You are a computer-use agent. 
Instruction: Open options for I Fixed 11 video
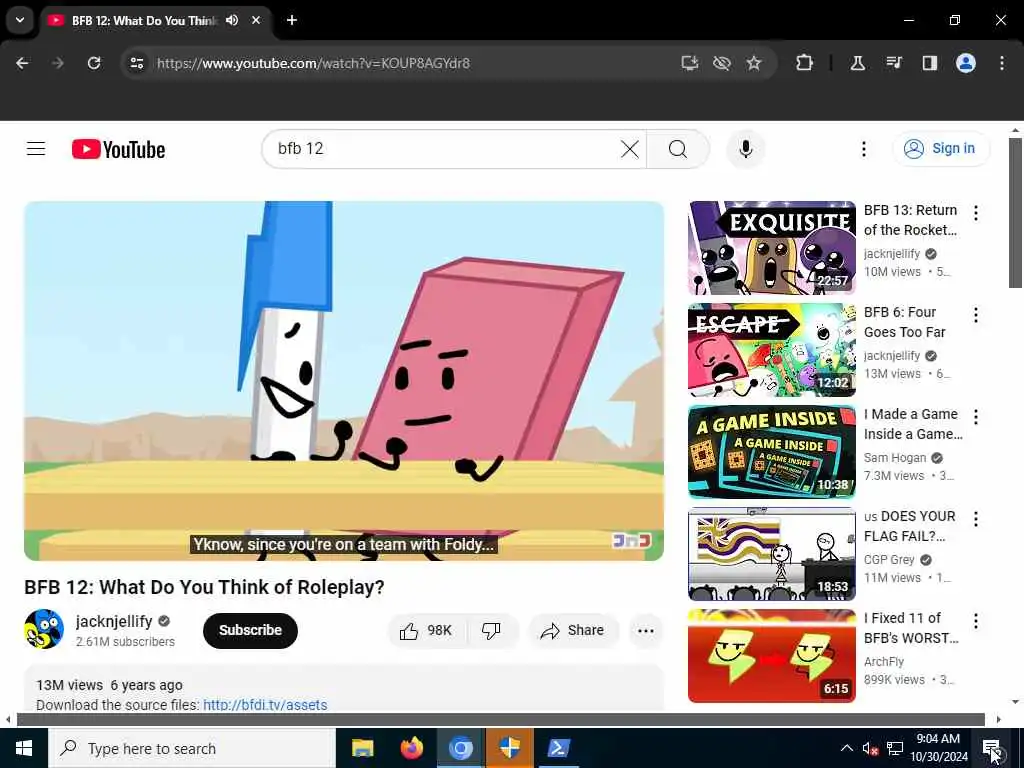tap(976, 620)
